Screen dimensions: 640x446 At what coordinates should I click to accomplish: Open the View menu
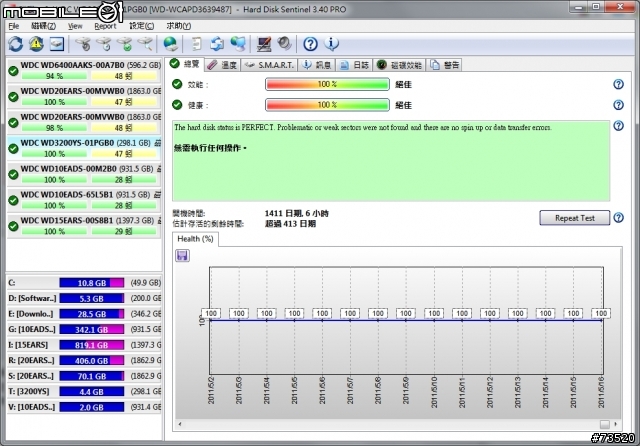tap(75, 26)
